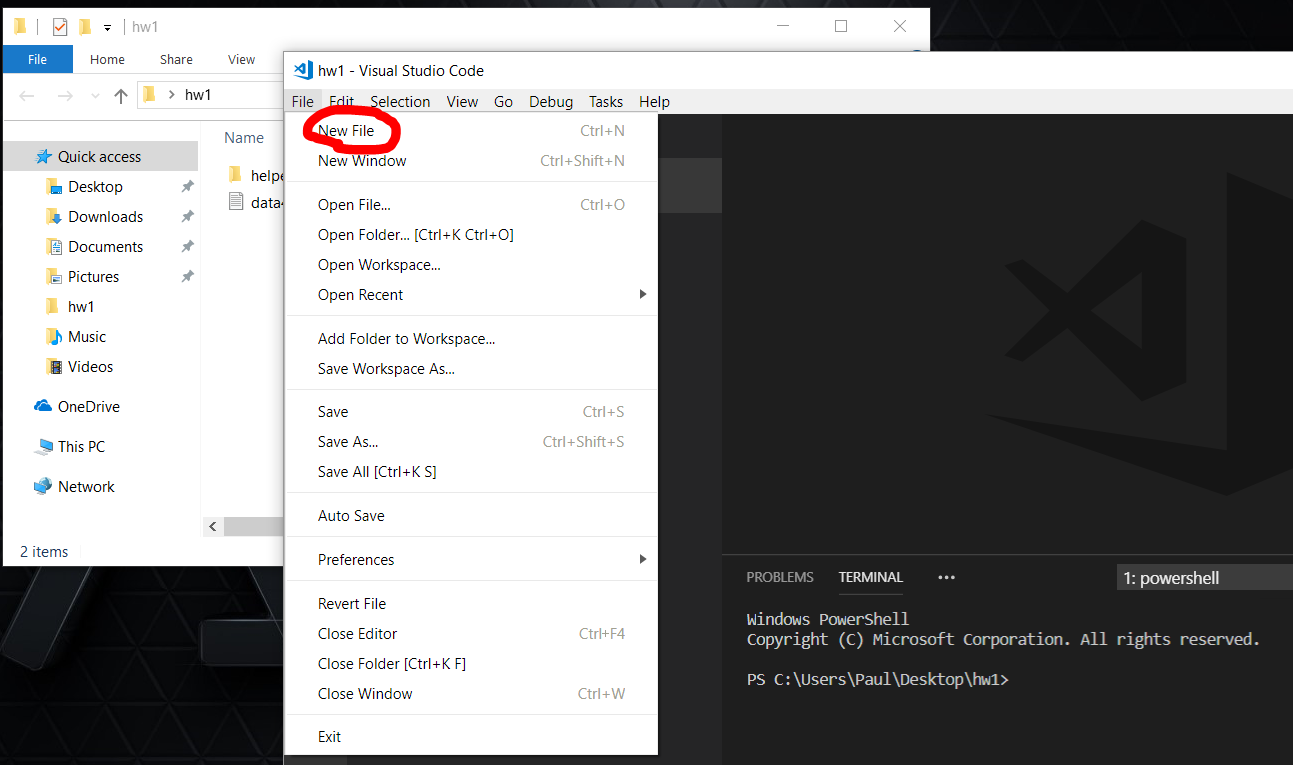Viewport: 1293px width, 765px height.
Task: Toggle Auto Save option
Action: tap(471, 516)
